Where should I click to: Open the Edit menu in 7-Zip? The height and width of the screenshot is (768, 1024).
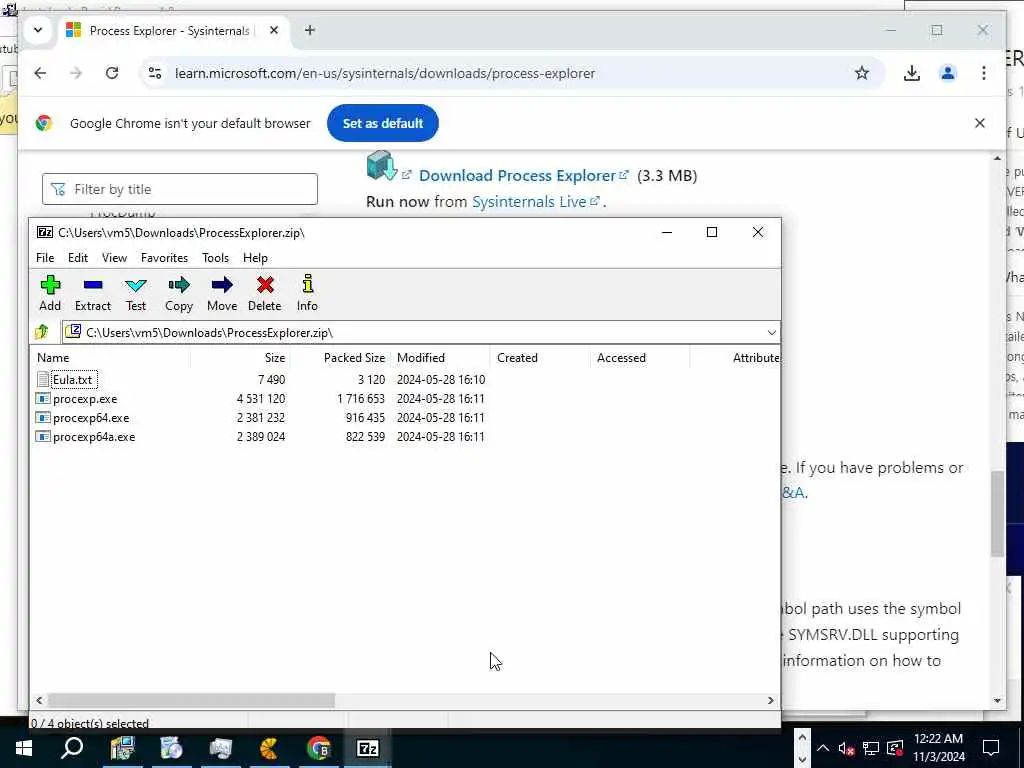pos(78,258)
